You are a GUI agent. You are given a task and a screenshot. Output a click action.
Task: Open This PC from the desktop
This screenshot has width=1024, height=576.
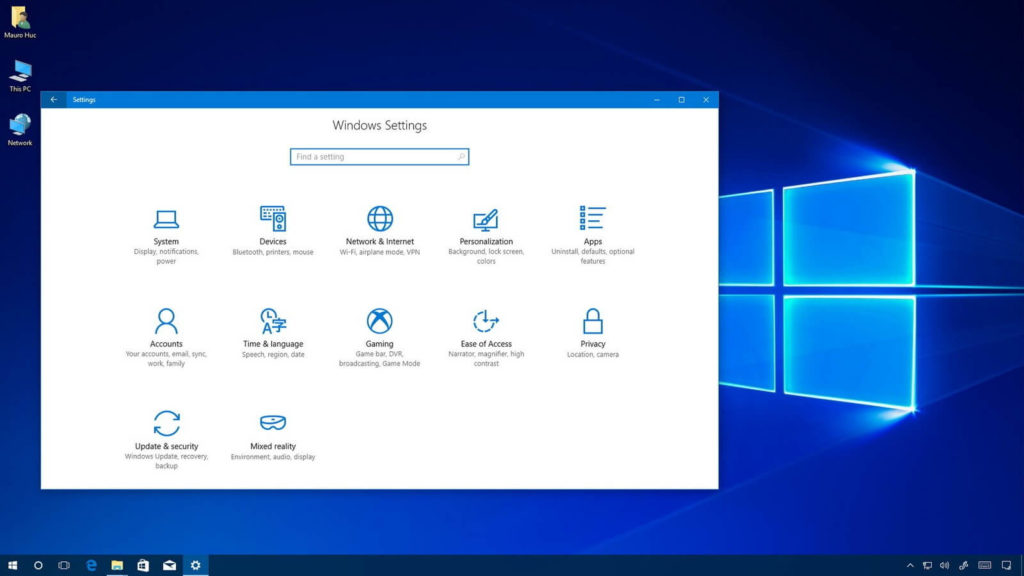20,78
